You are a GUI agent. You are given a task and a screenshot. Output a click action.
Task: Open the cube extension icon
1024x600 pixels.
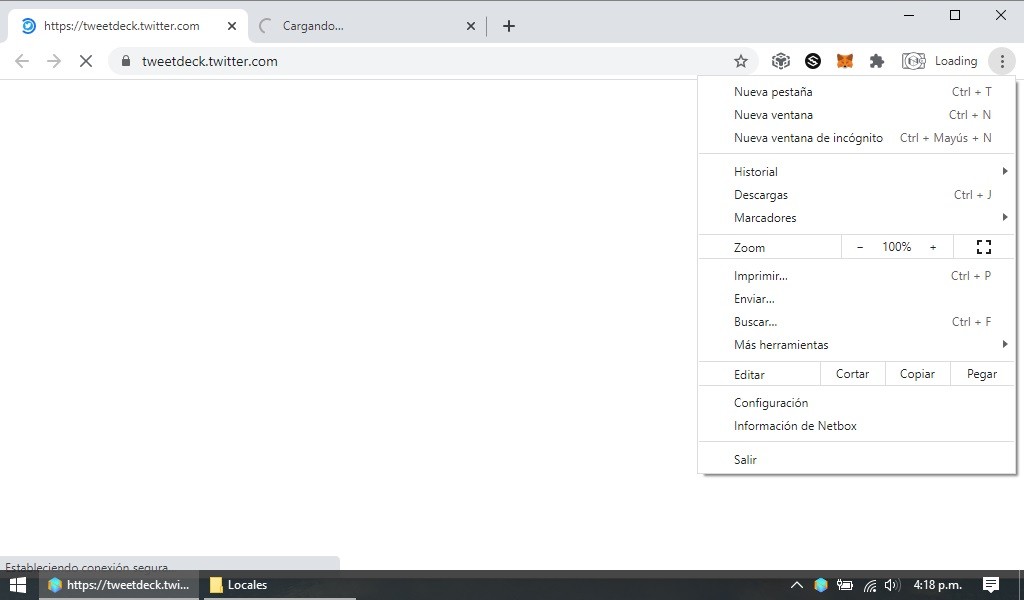point(780,61)
